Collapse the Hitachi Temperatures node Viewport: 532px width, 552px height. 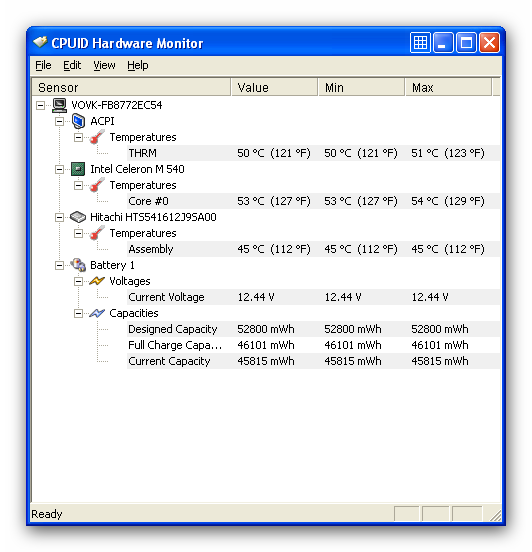coord(79,233)
